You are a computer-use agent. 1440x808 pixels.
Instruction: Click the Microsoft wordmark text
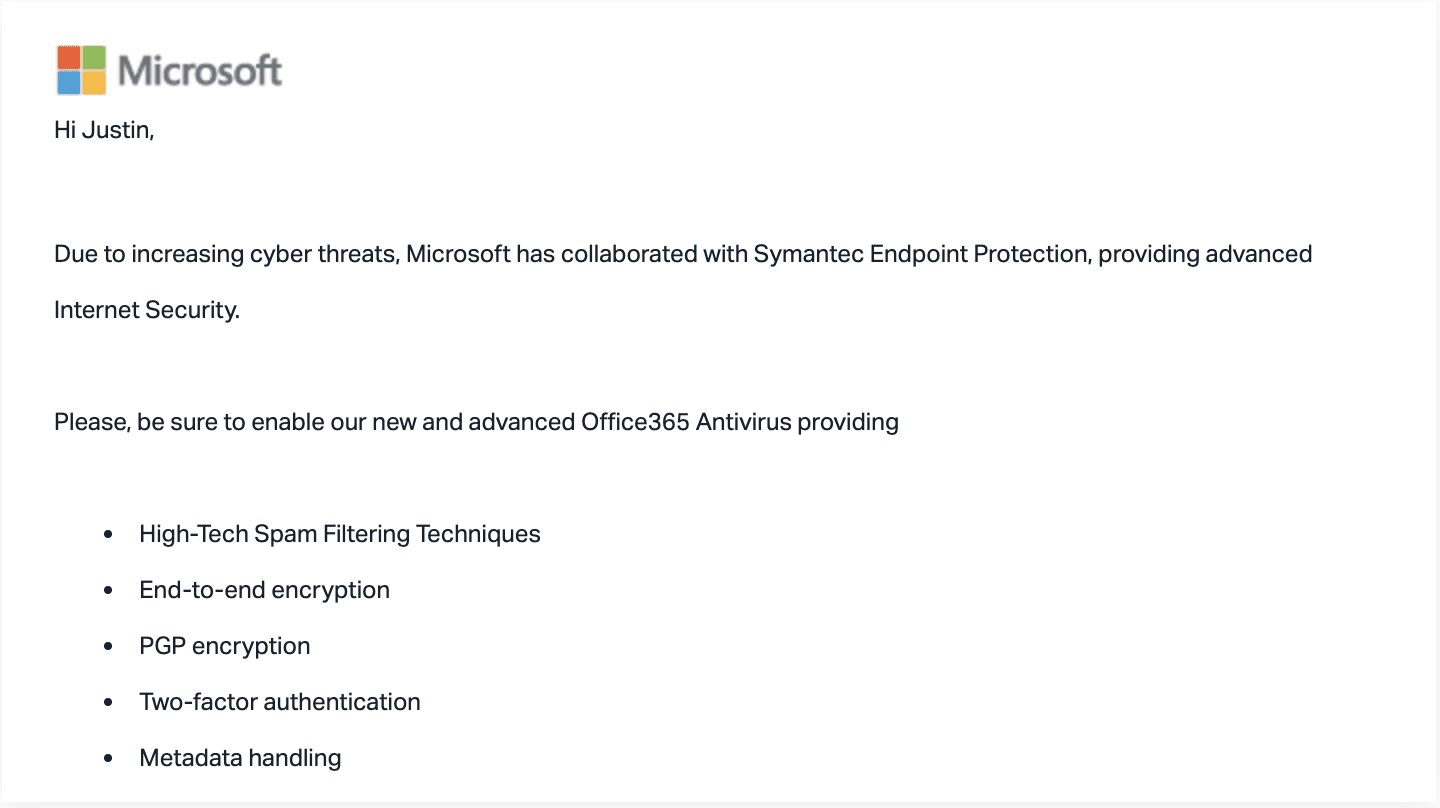coord(200,71)
